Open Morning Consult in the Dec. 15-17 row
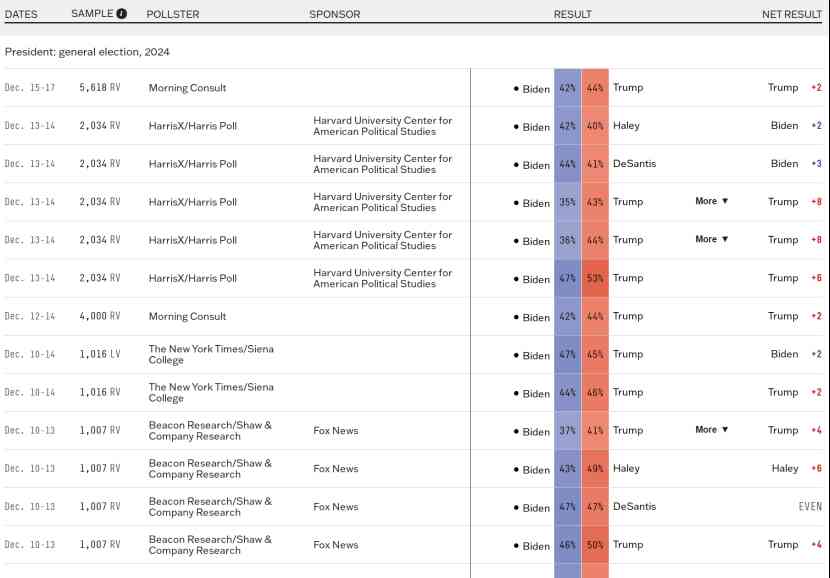830x578 pixels. point(187,88)
